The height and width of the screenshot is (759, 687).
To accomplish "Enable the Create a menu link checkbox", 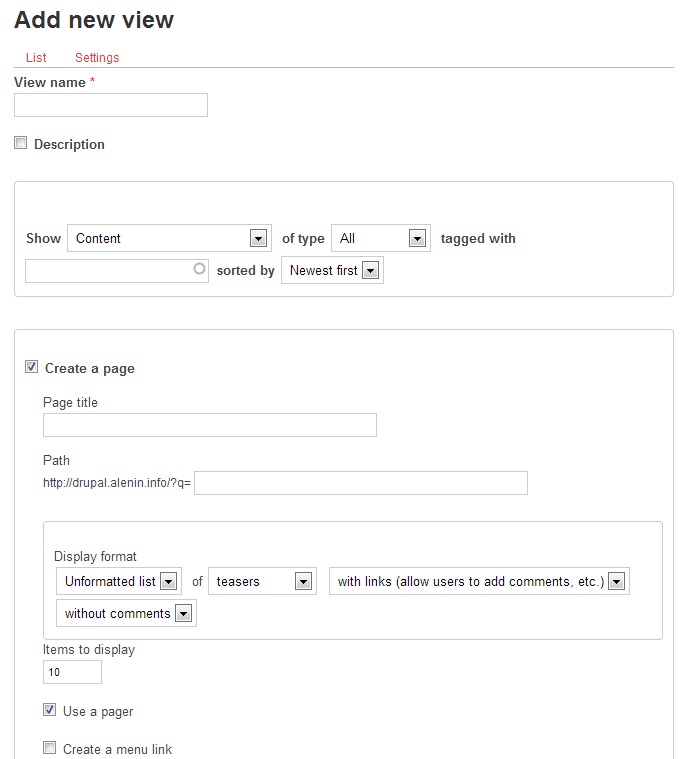I will (x=49, y=748).
